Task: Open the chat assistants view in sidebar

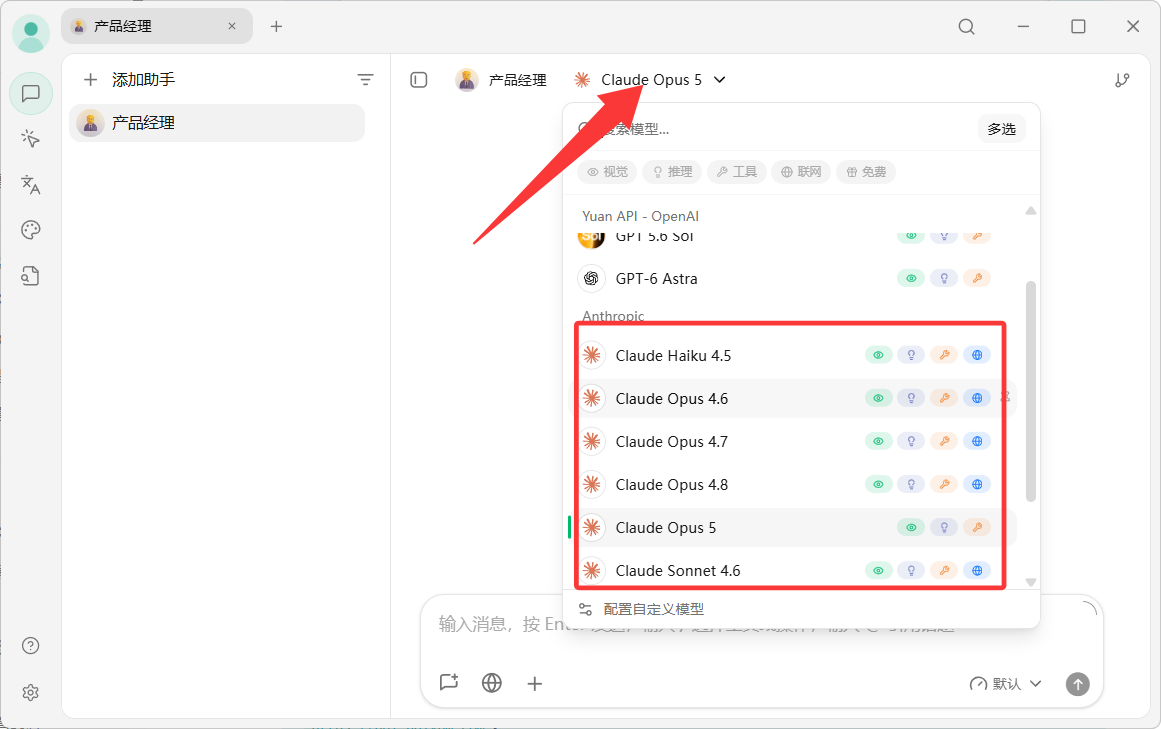Action: [30, 93]
